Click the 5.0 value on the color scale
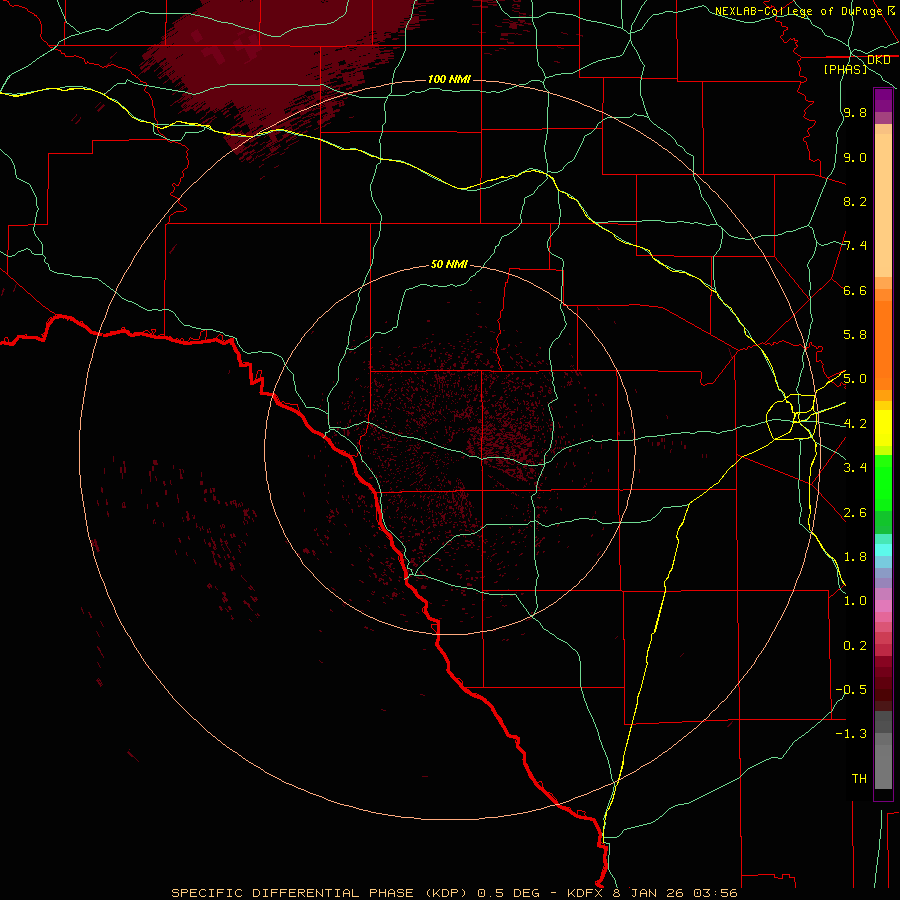The height and width of the screenshot is (900, 900). click(x=855, y=379)
